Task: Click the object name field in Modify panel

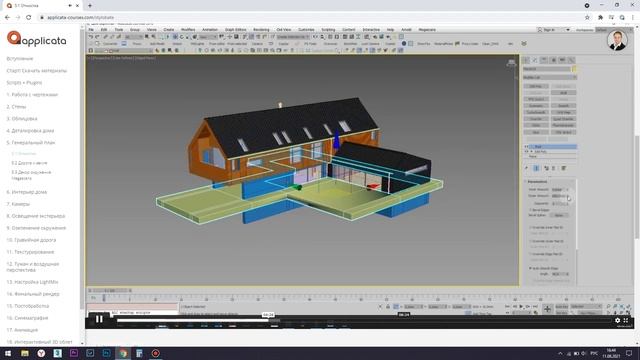Action: (546, 69)
